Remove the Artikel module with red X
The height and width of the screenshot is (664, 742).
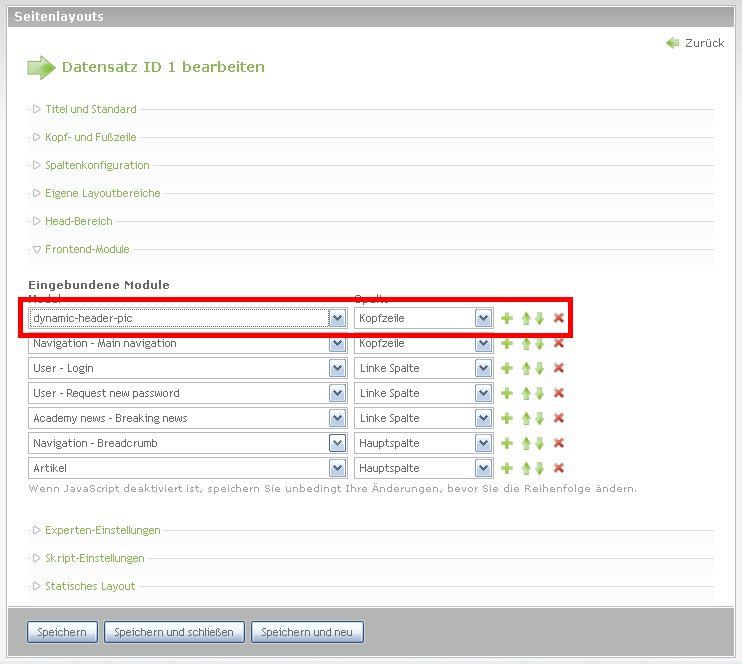pos(559,468)
